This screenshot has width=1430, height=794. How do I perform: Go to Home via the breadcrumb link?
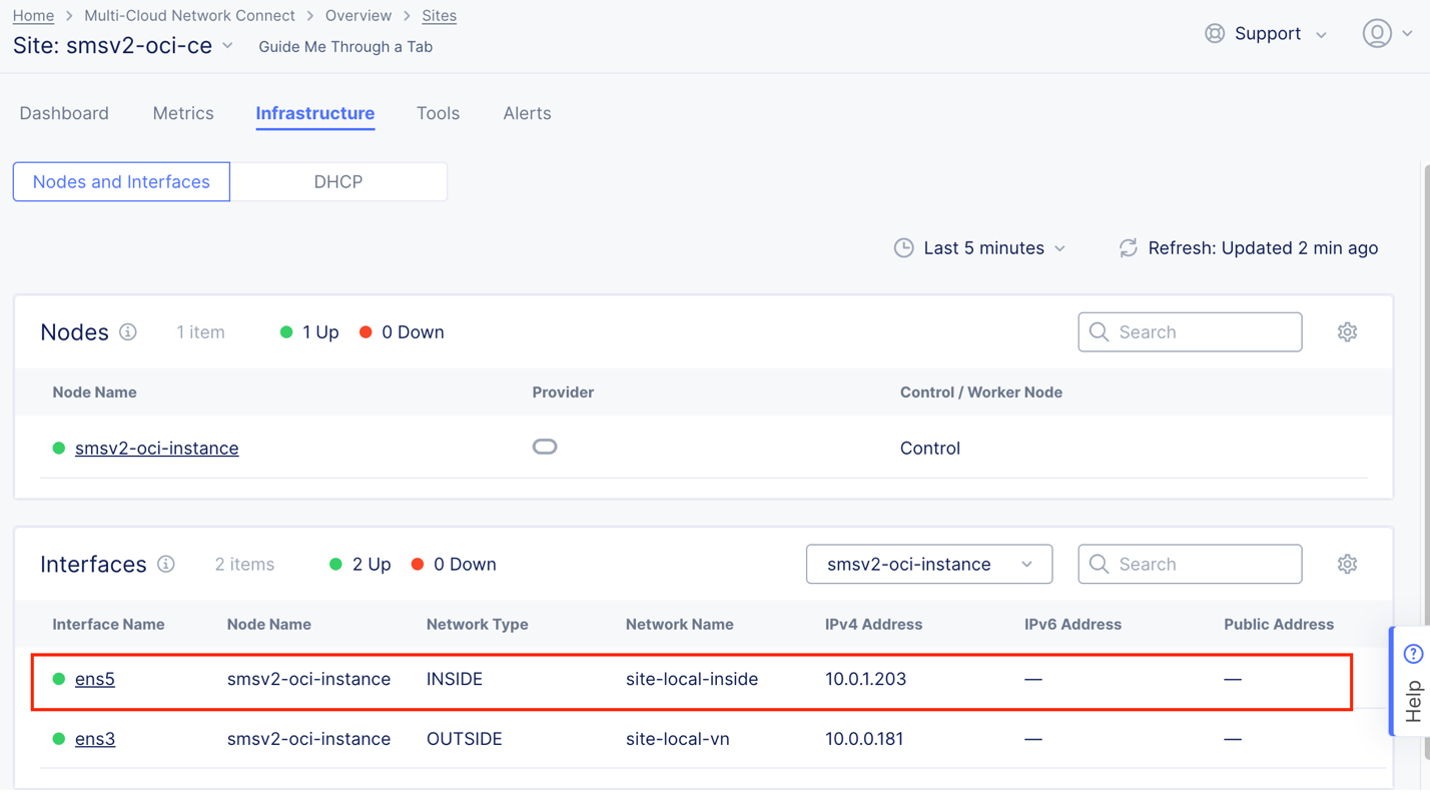click(33, 15)
